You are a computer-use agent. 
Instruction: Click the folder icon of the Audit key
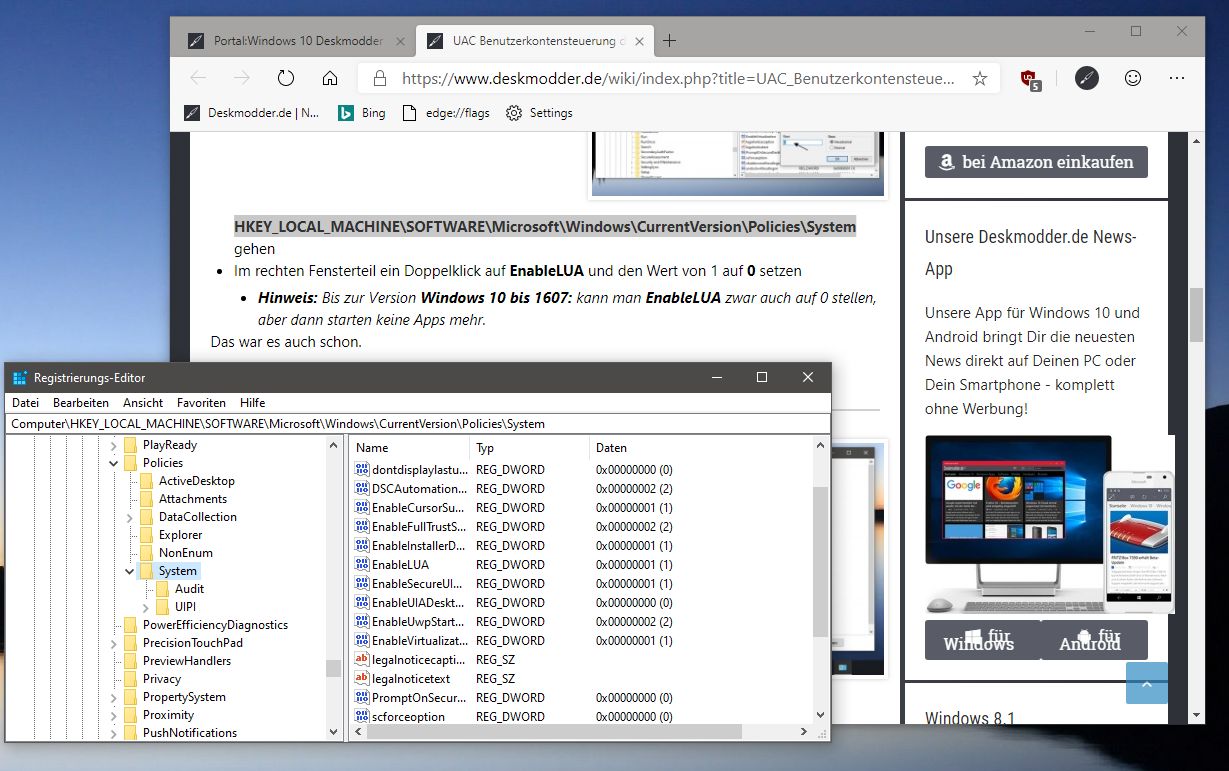[163, 589]
